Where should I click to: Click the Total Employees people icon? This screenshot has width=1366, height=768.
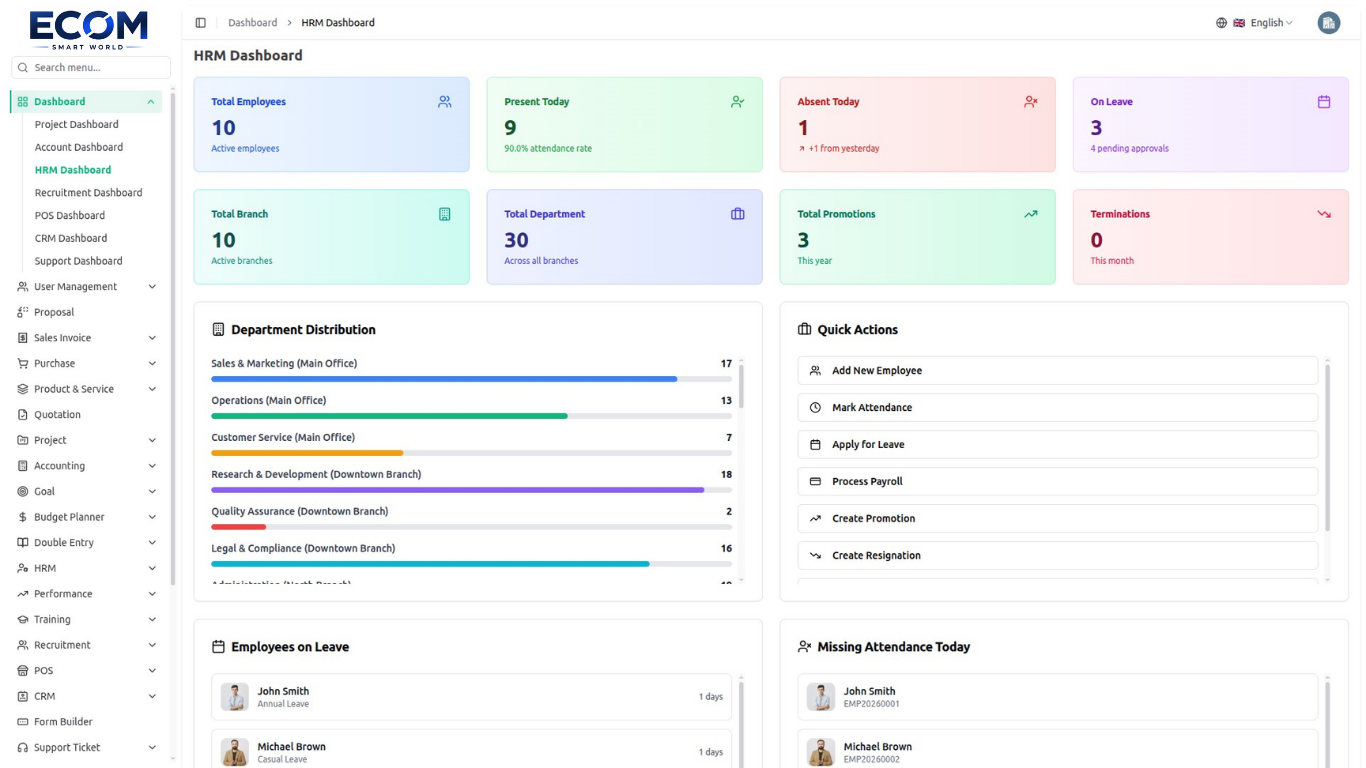(445, 102)
